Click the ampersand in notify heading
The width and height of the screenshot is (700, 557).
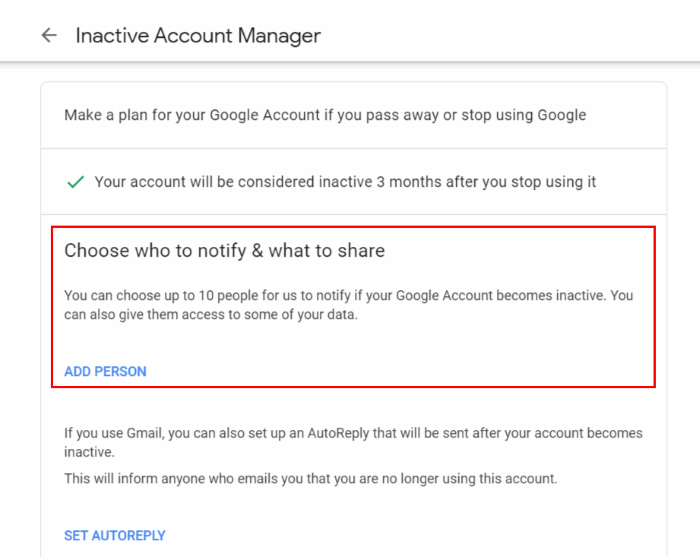(x=258, y=251)
